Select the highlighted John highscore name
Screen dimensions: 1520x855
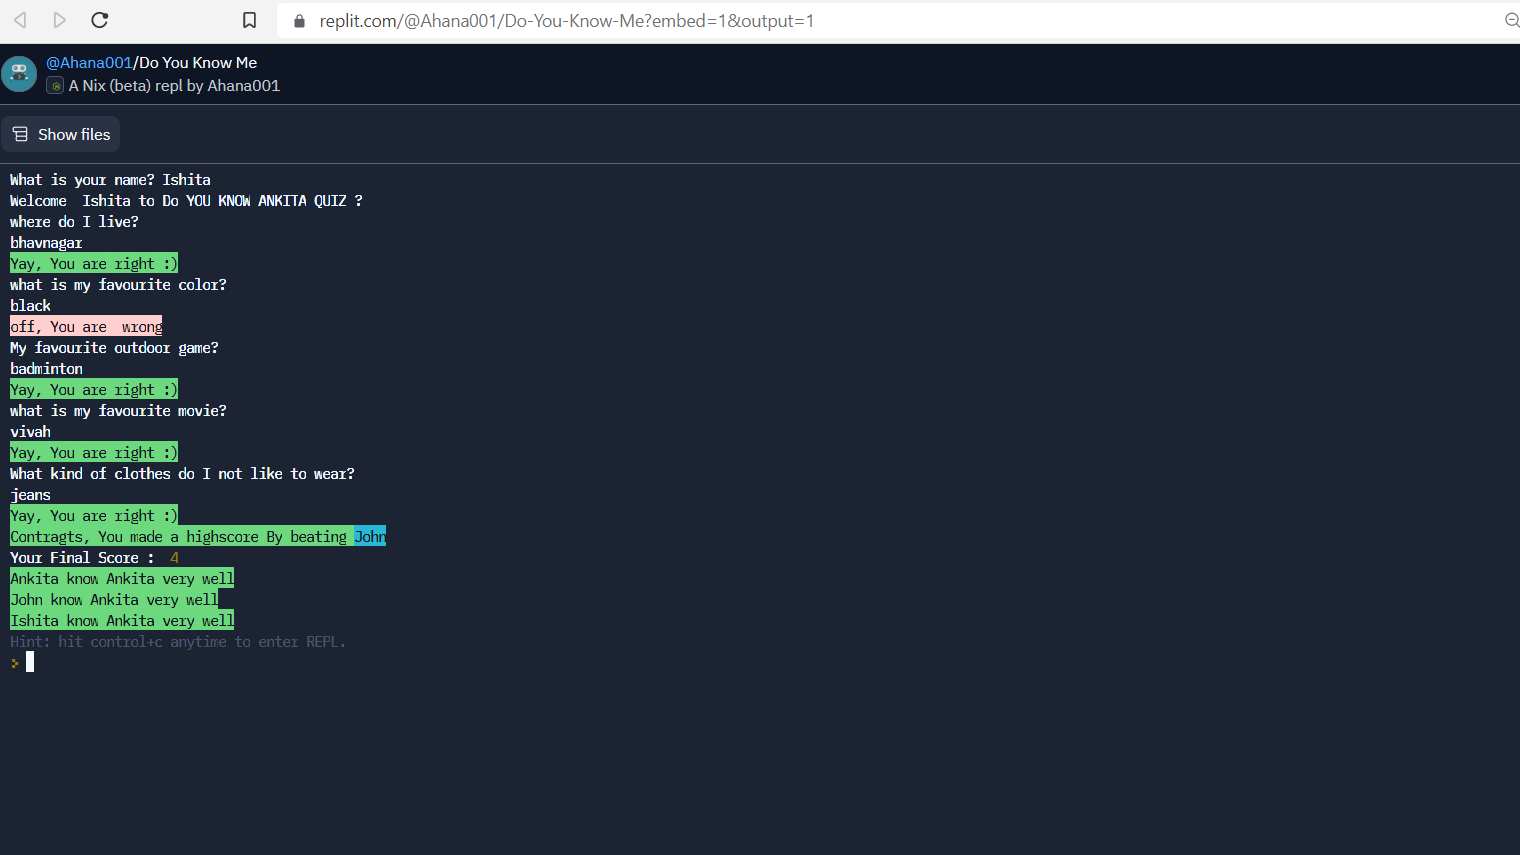pos(370,536)
